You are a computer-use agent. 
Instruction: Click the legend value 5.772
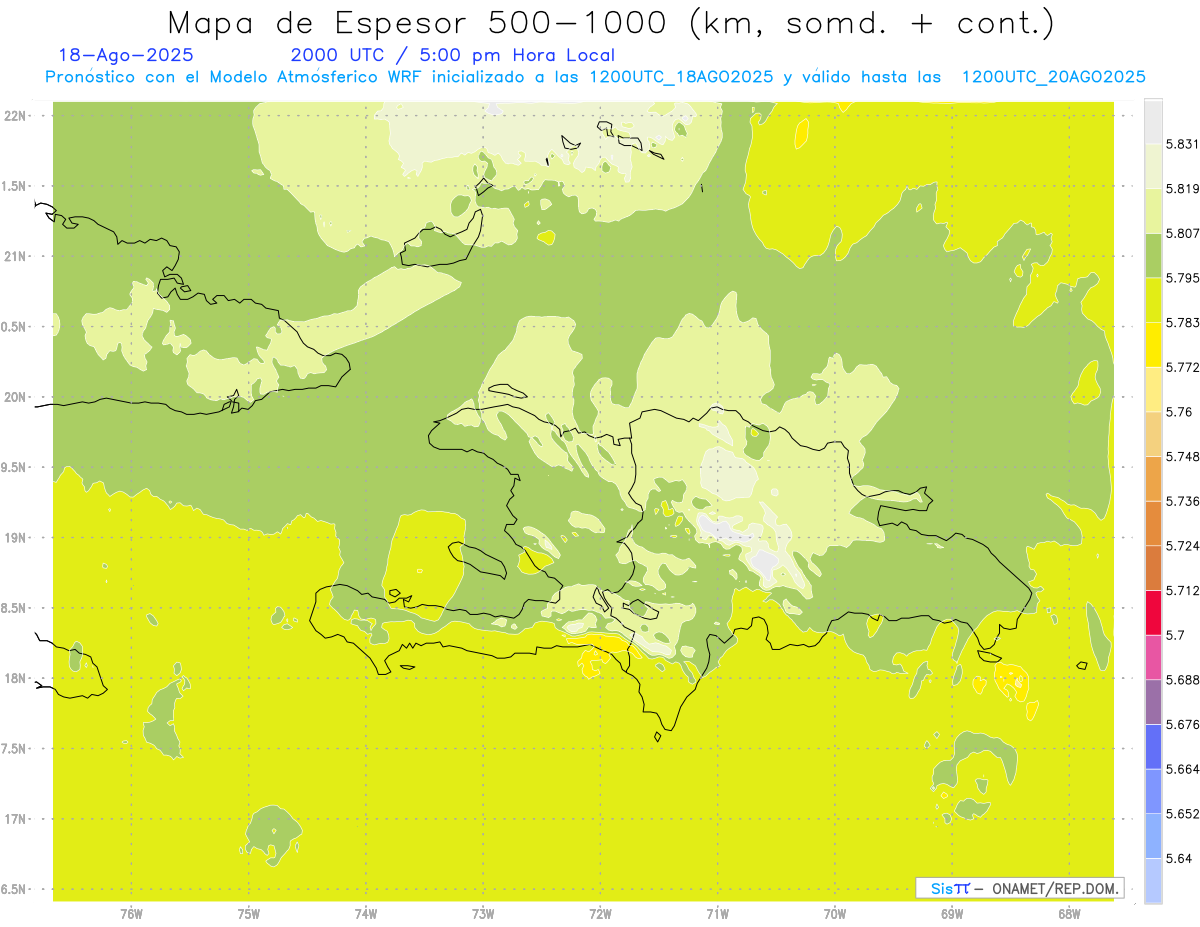[1183, 367]
